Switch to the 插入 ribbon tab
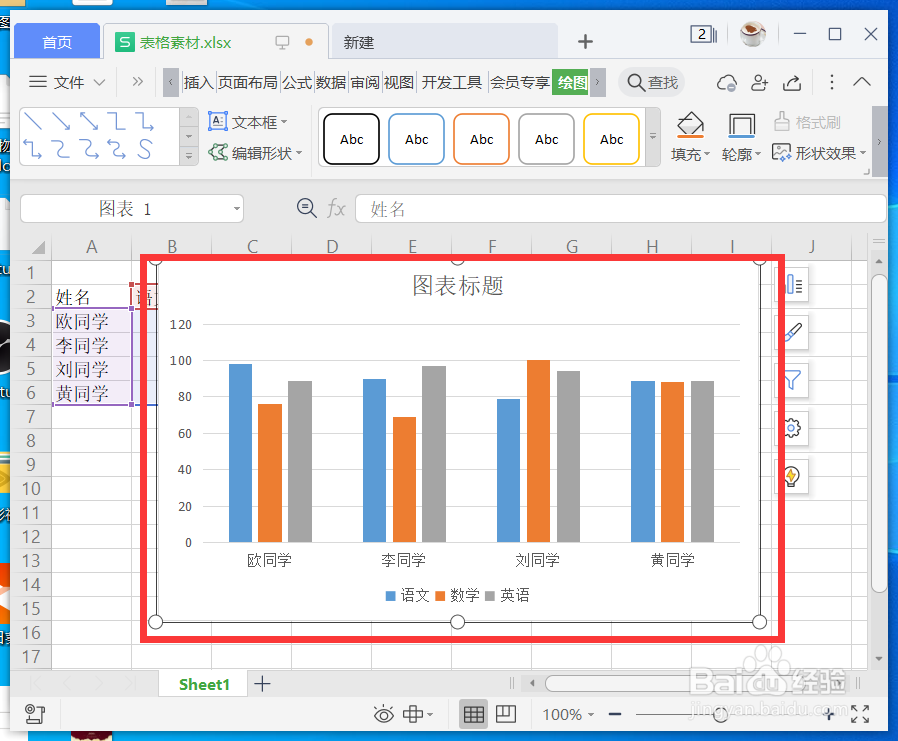 pos(197,83)
